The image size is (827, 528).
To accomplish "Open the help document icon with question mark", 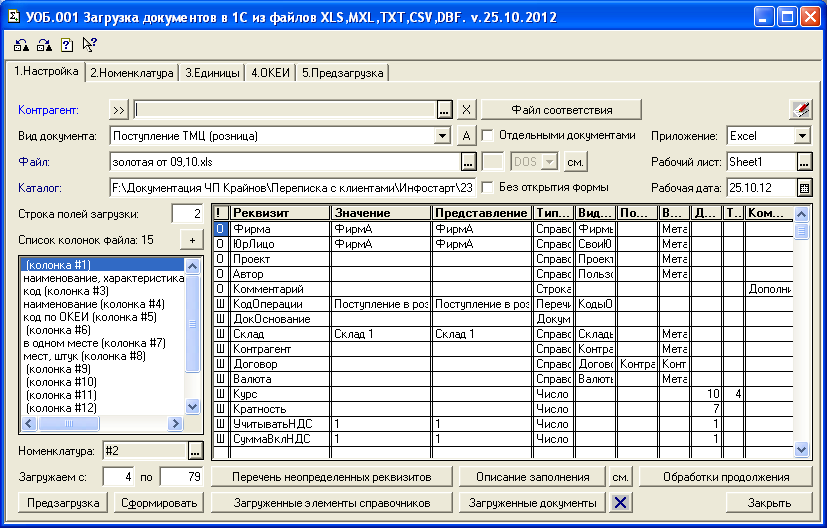I will coord(67,45).
